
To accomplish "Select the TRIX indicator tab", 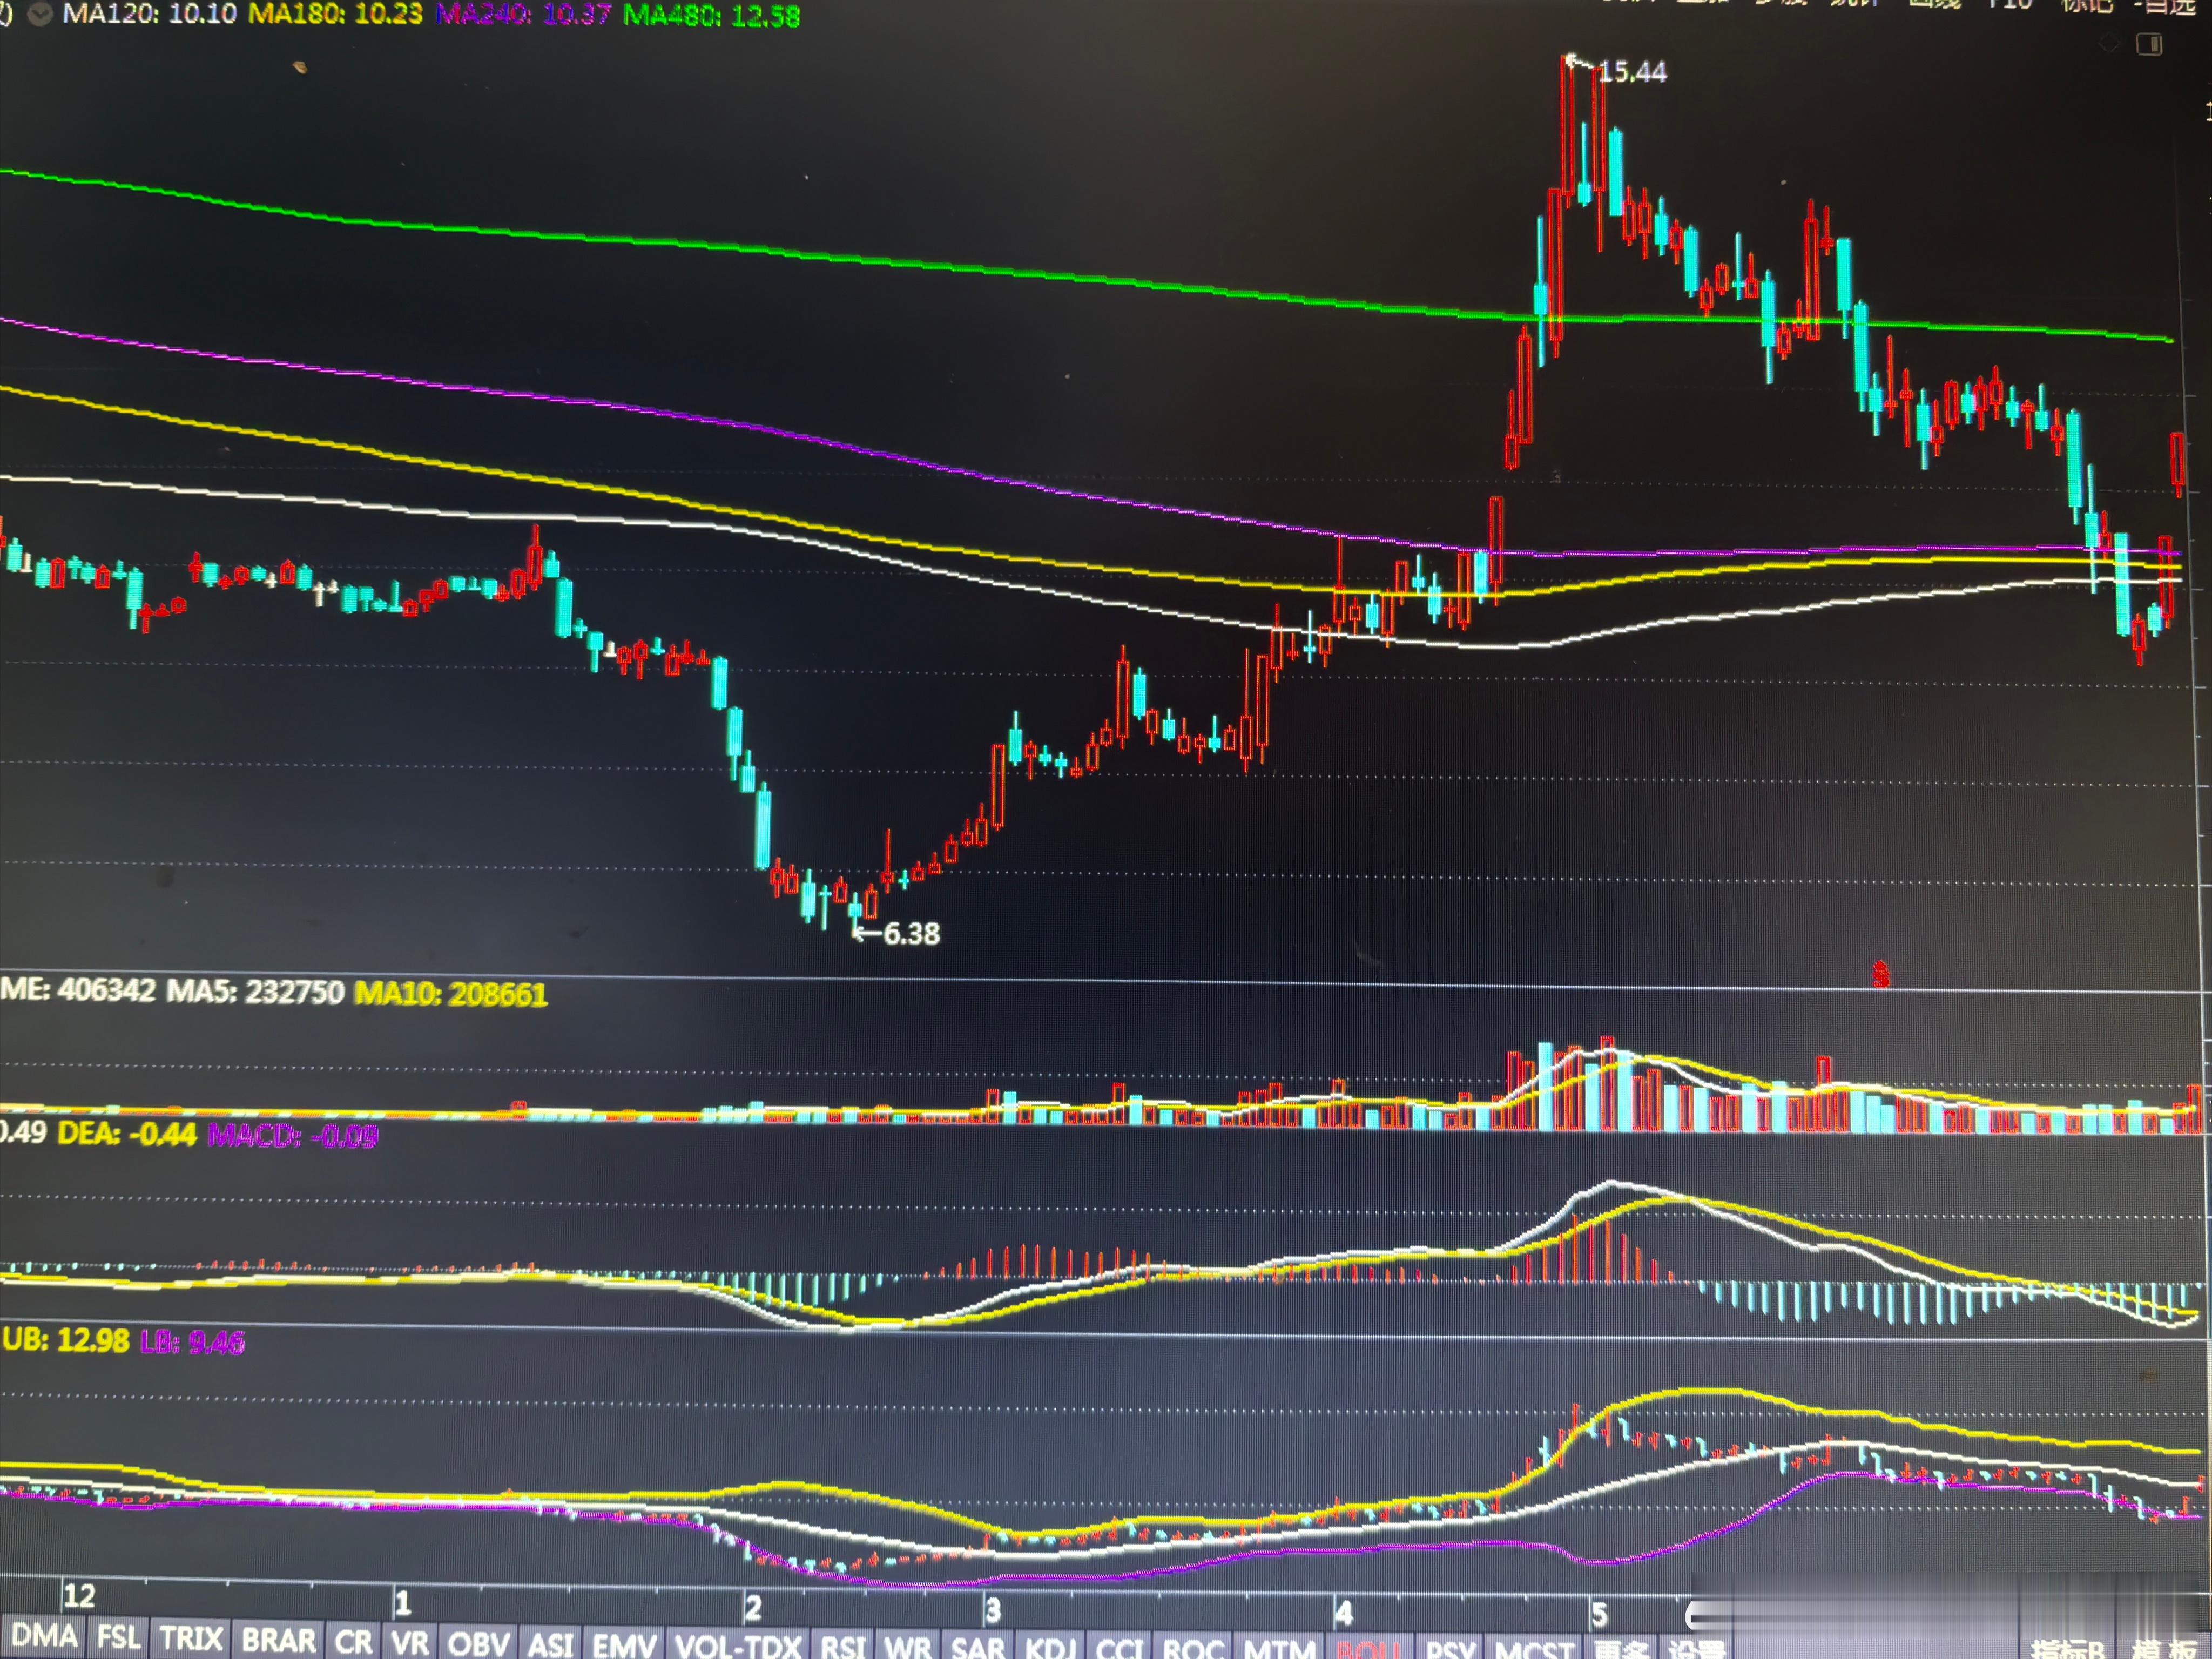I will click(191, 1638).
